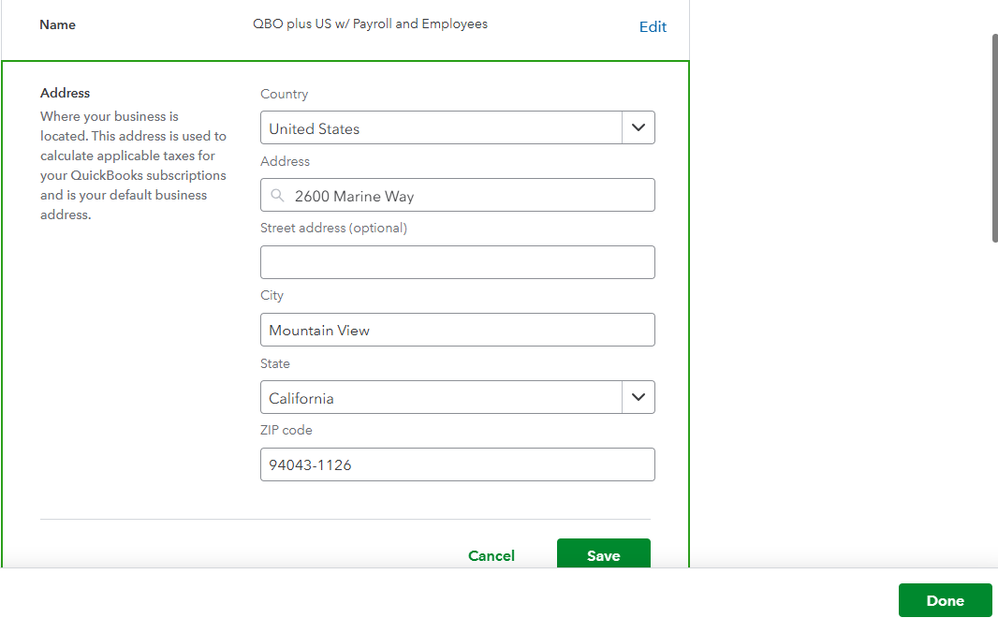The image size is (998, 620).
Task: Cancel the address changes
Action: pyautogui.click(x=491, y=556)
